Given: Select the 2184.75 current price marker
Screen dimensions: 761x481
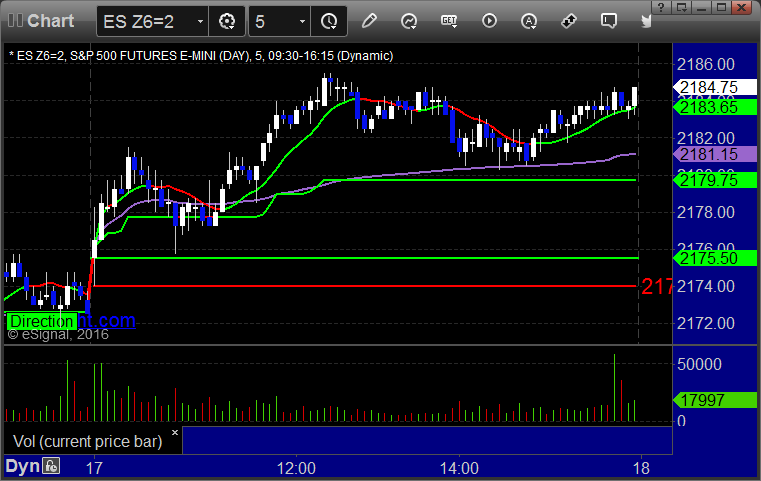Looking at the screenshot, I should point(715,87).
